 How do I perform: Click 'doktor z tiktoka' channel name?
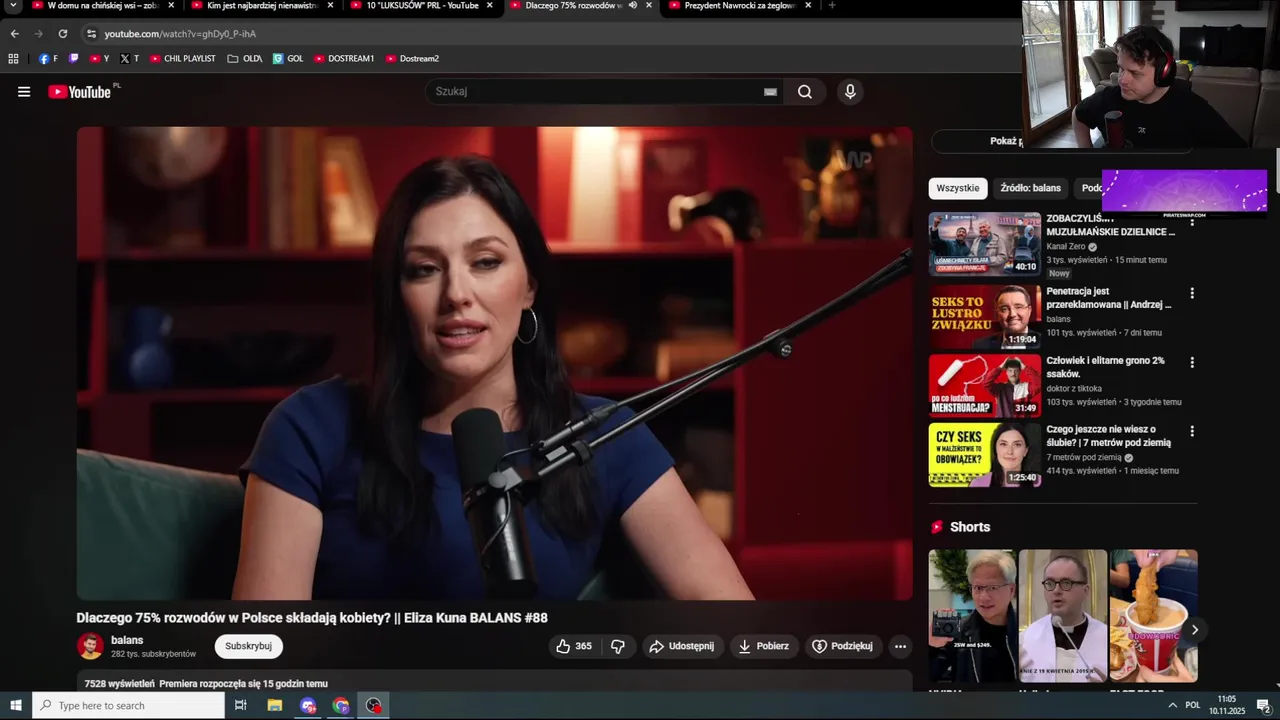click(1074, 388)
